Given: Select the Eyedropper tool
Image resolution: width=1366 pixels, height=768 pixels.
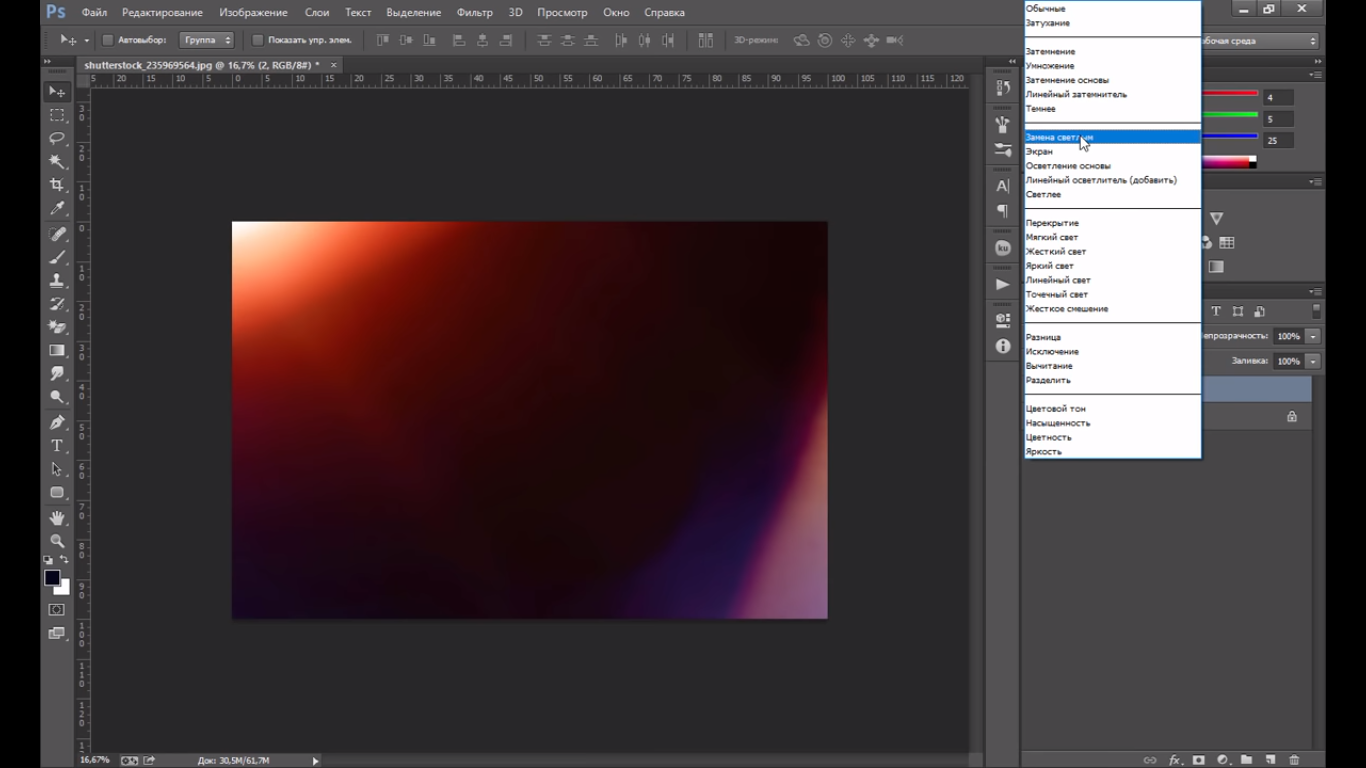Looking at the screenshot, I should (57, 208).
